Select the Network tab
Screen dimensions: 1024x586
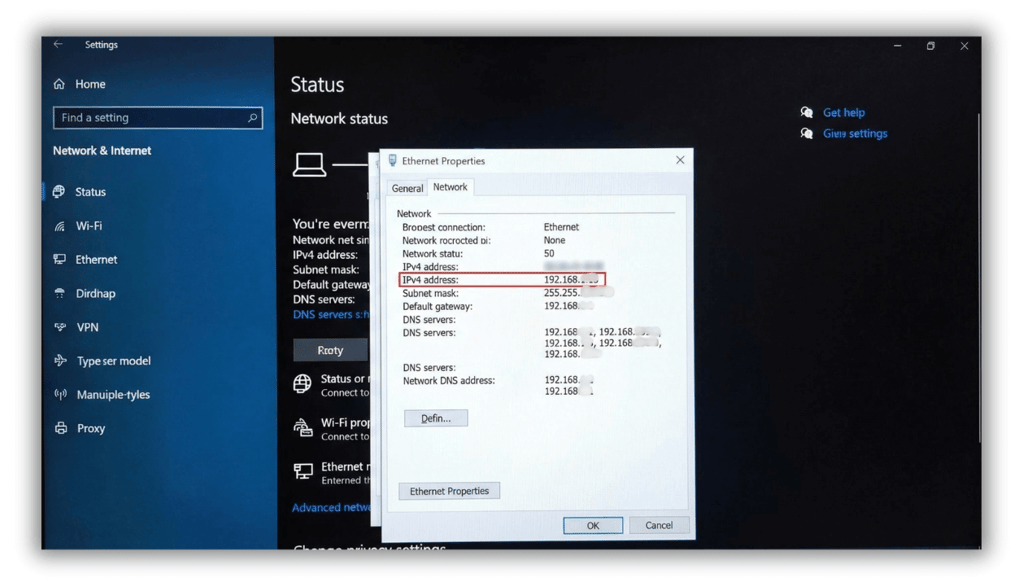click(x=450, y=187)
